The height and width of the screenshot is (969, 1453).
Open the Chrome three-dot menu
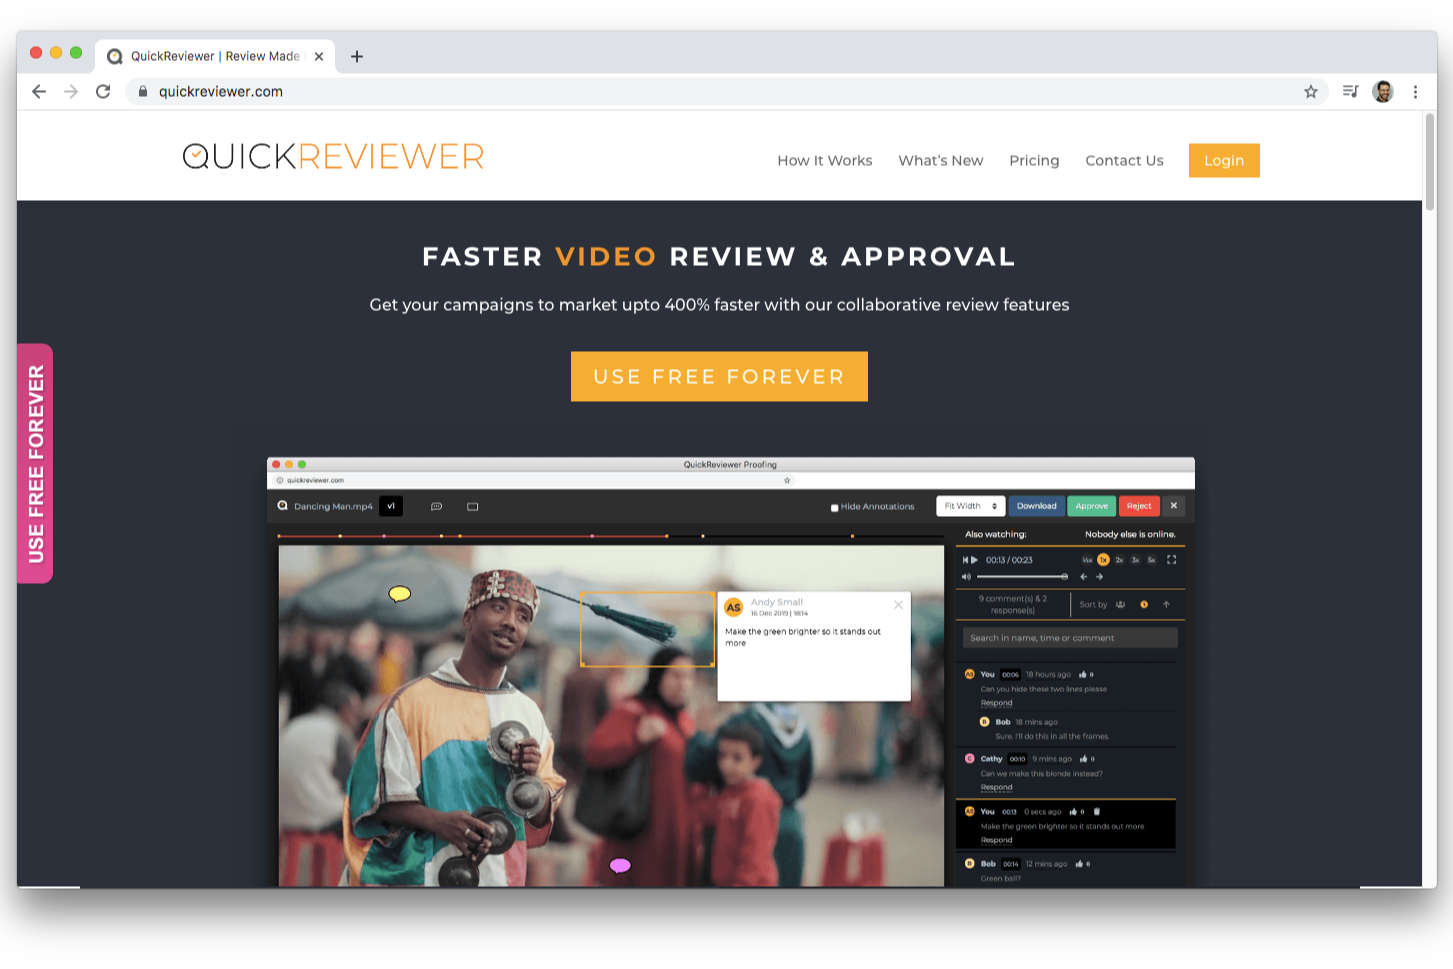1415,92
